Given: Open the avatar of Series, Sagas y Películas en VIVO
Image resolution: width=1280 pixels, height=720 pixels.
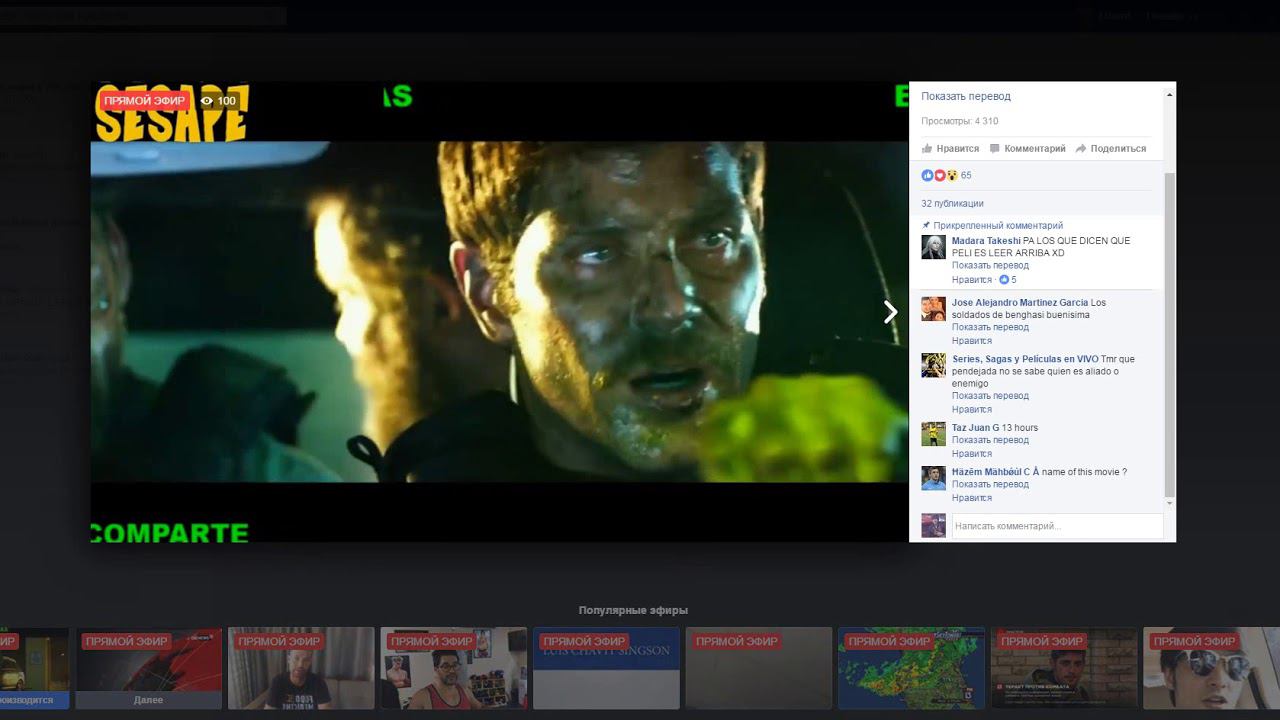Looking at the screenshot, I should pos(933,365).
